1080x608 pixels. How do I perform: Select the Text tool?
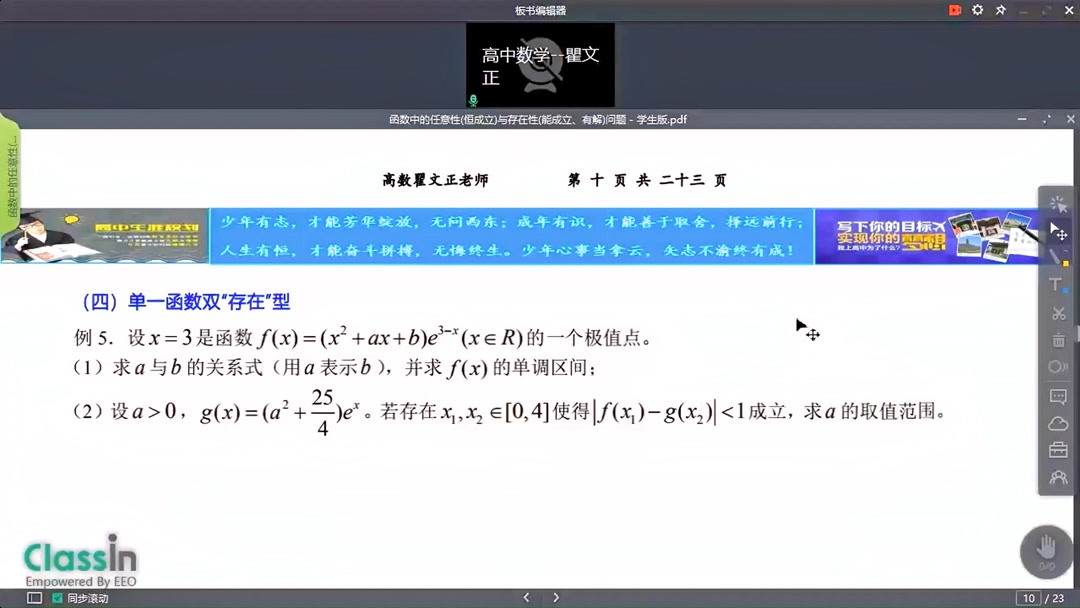(1056, 281)
